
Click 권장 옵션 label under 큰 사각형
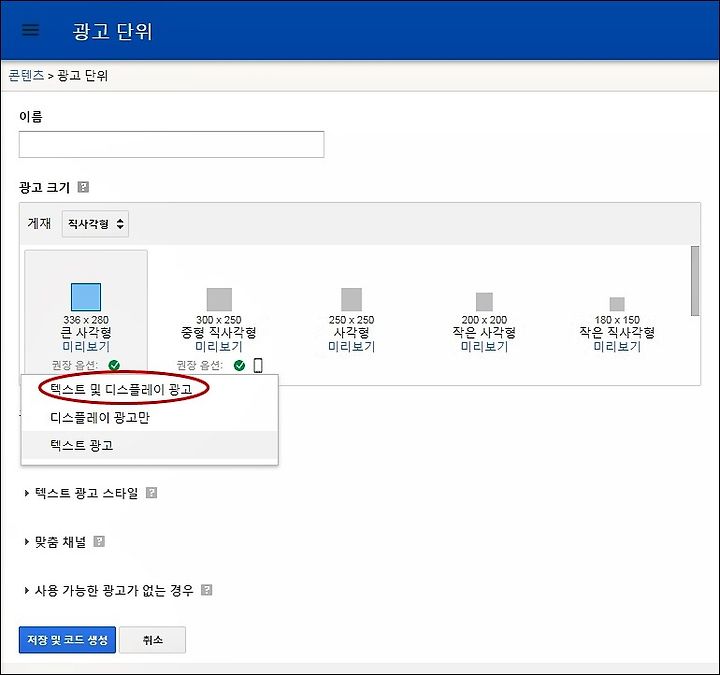pos(75,365)
